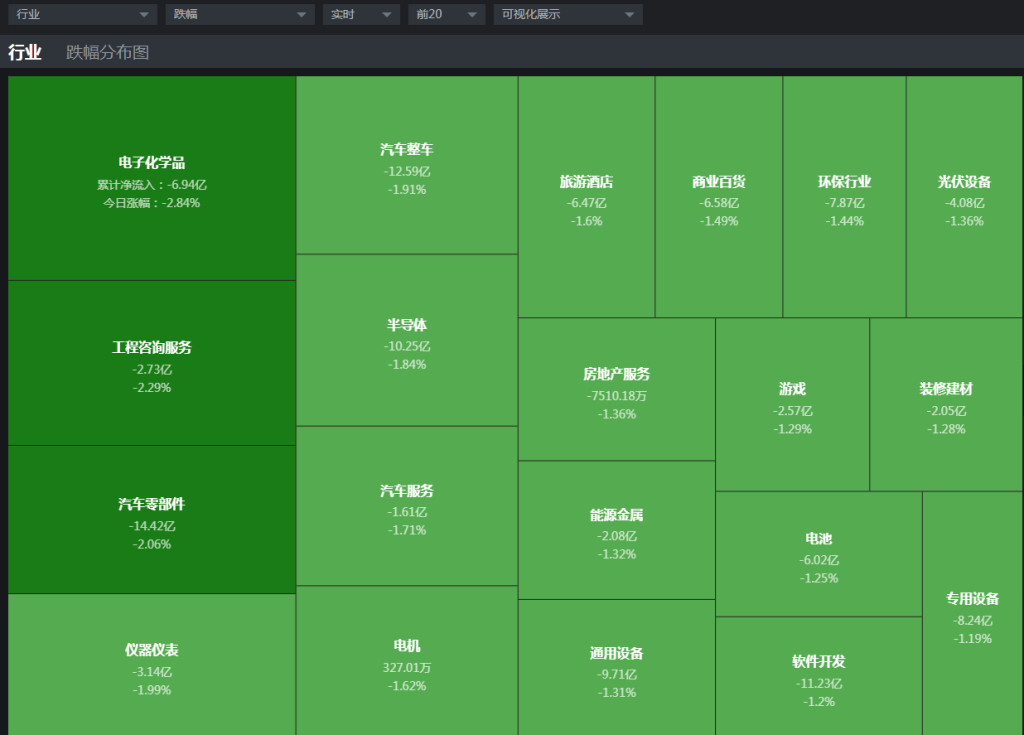1024x735 pixels.
Task: Select the 通用设备 treemap block
Action: coord(617,668)
